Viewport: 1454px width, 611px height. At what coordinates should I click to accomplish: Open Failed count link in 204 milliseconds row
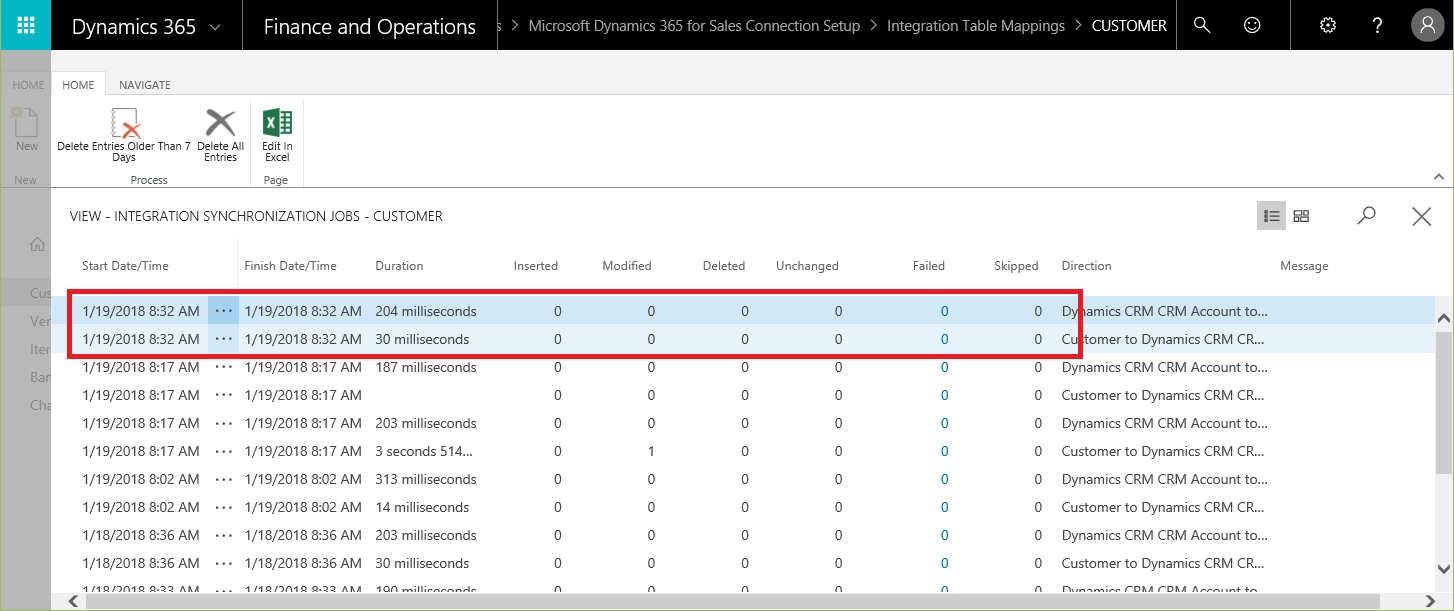(x=944, y=311)
